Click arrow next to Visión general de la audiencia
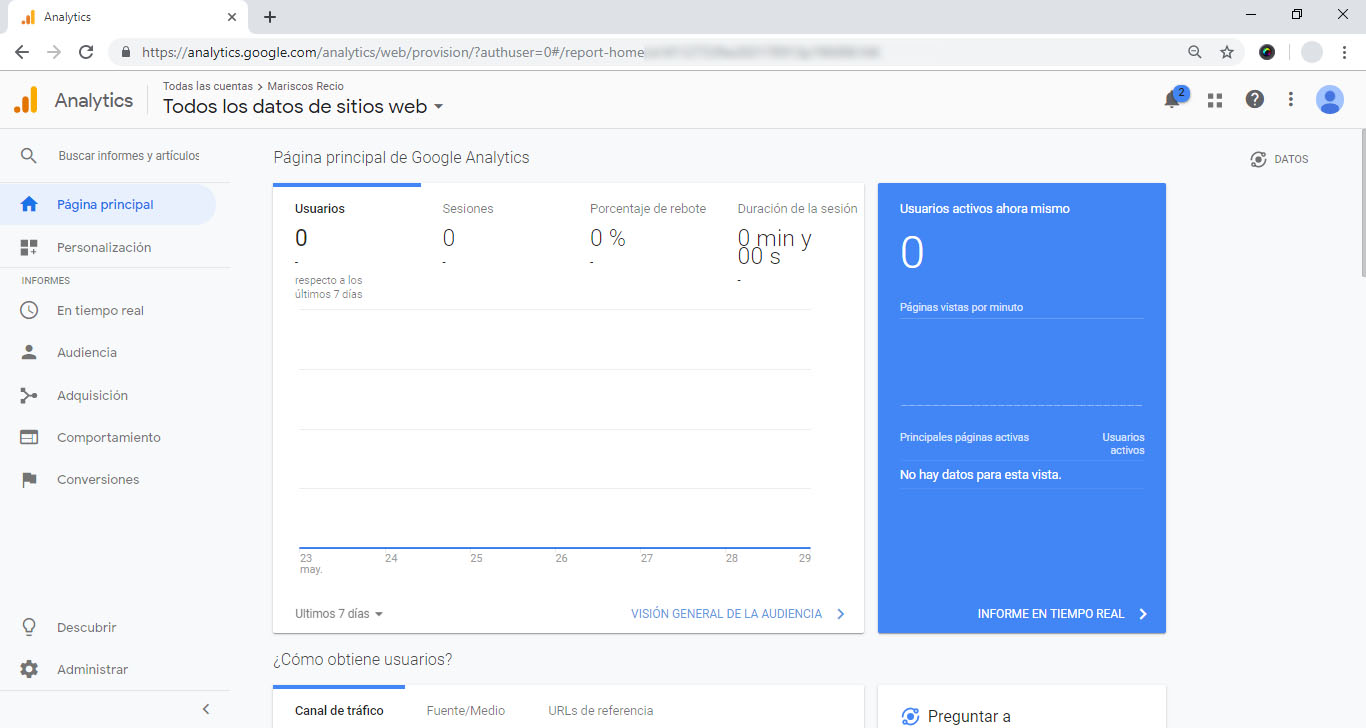The width and height of the screenshot is (1366, 728). (840, 614)
